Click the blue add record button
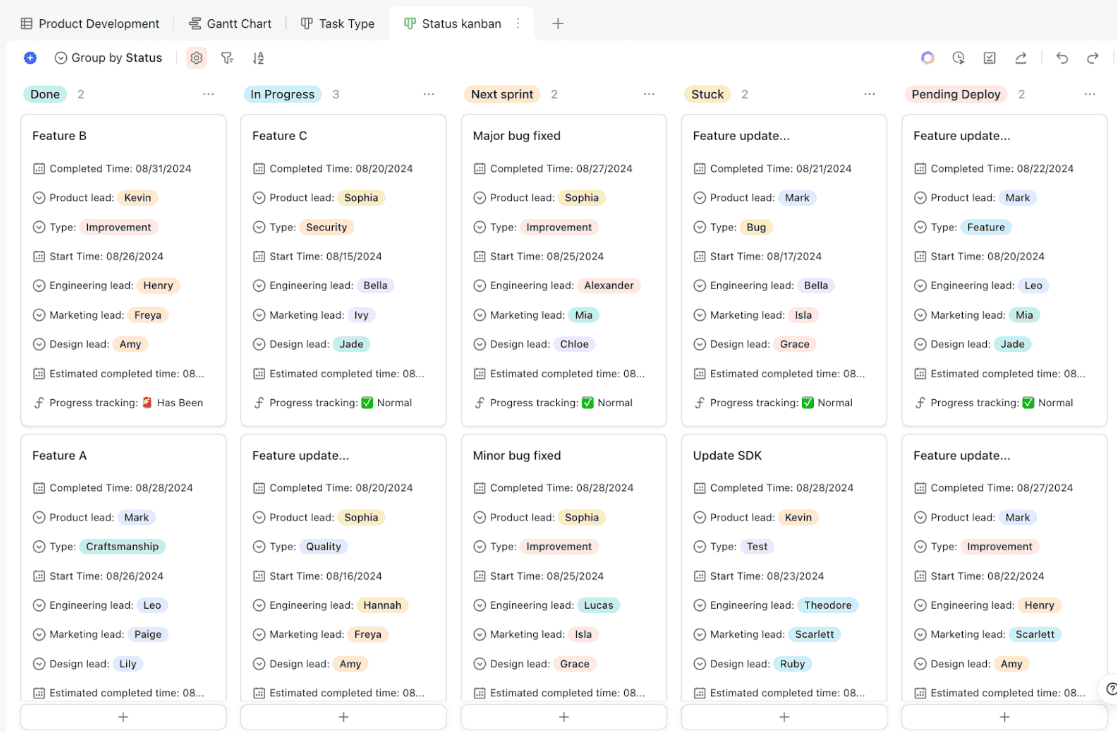This screenshot has height=732, width=1117. 30,58
